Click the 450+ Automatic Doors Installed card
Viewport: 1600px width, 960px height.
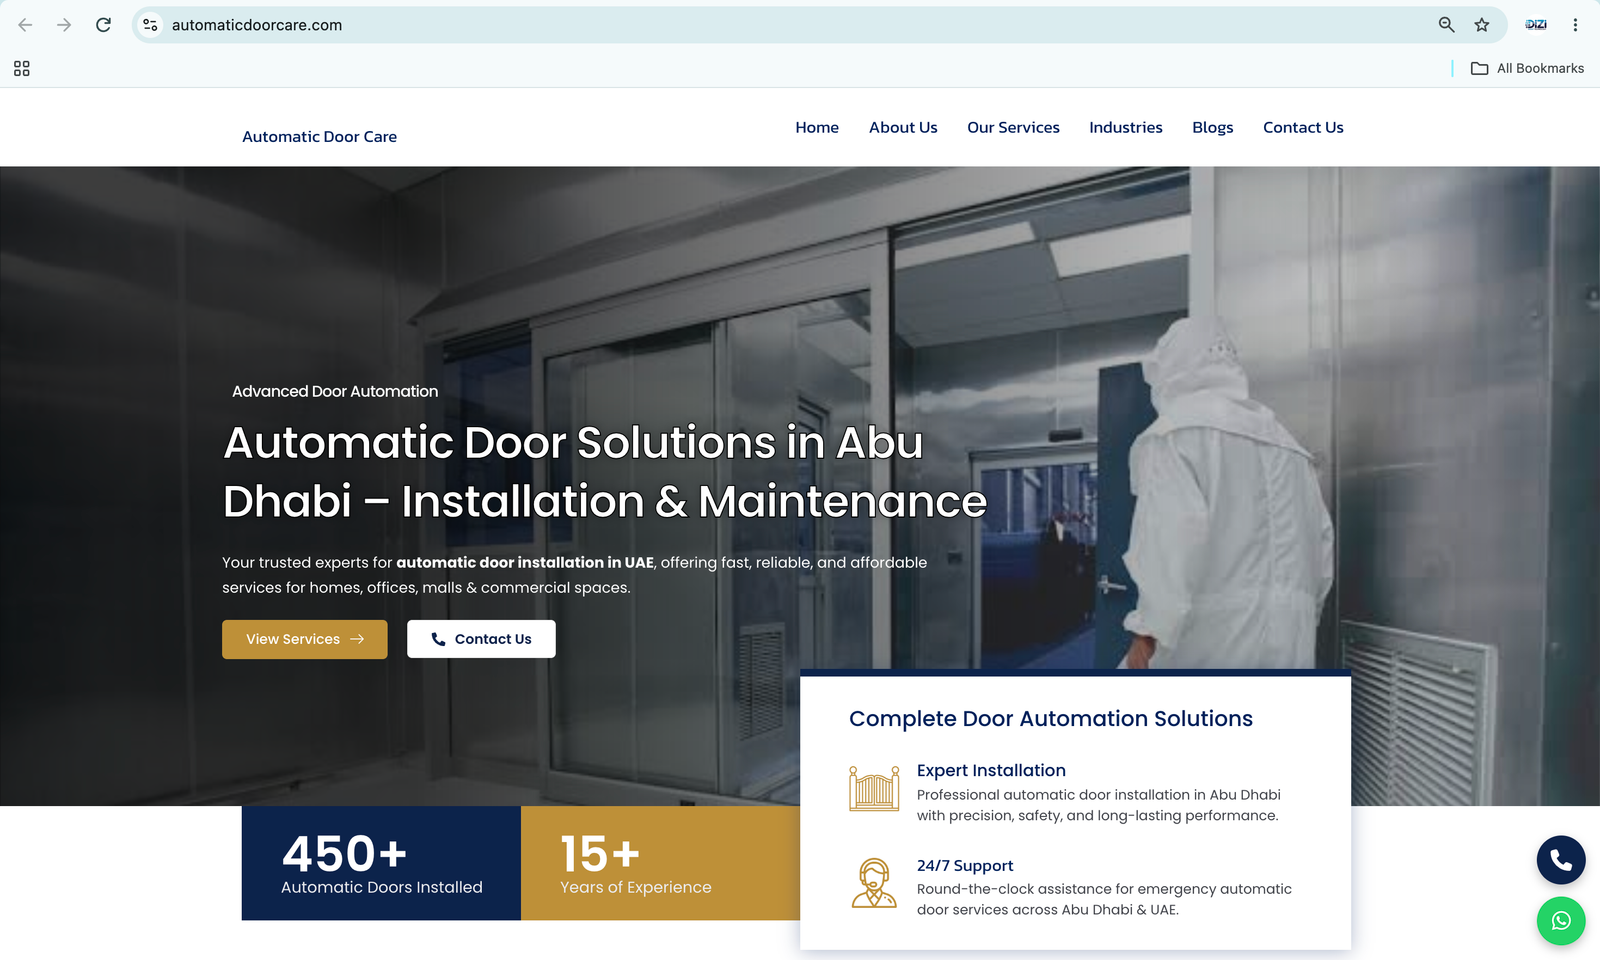(381, 863)
